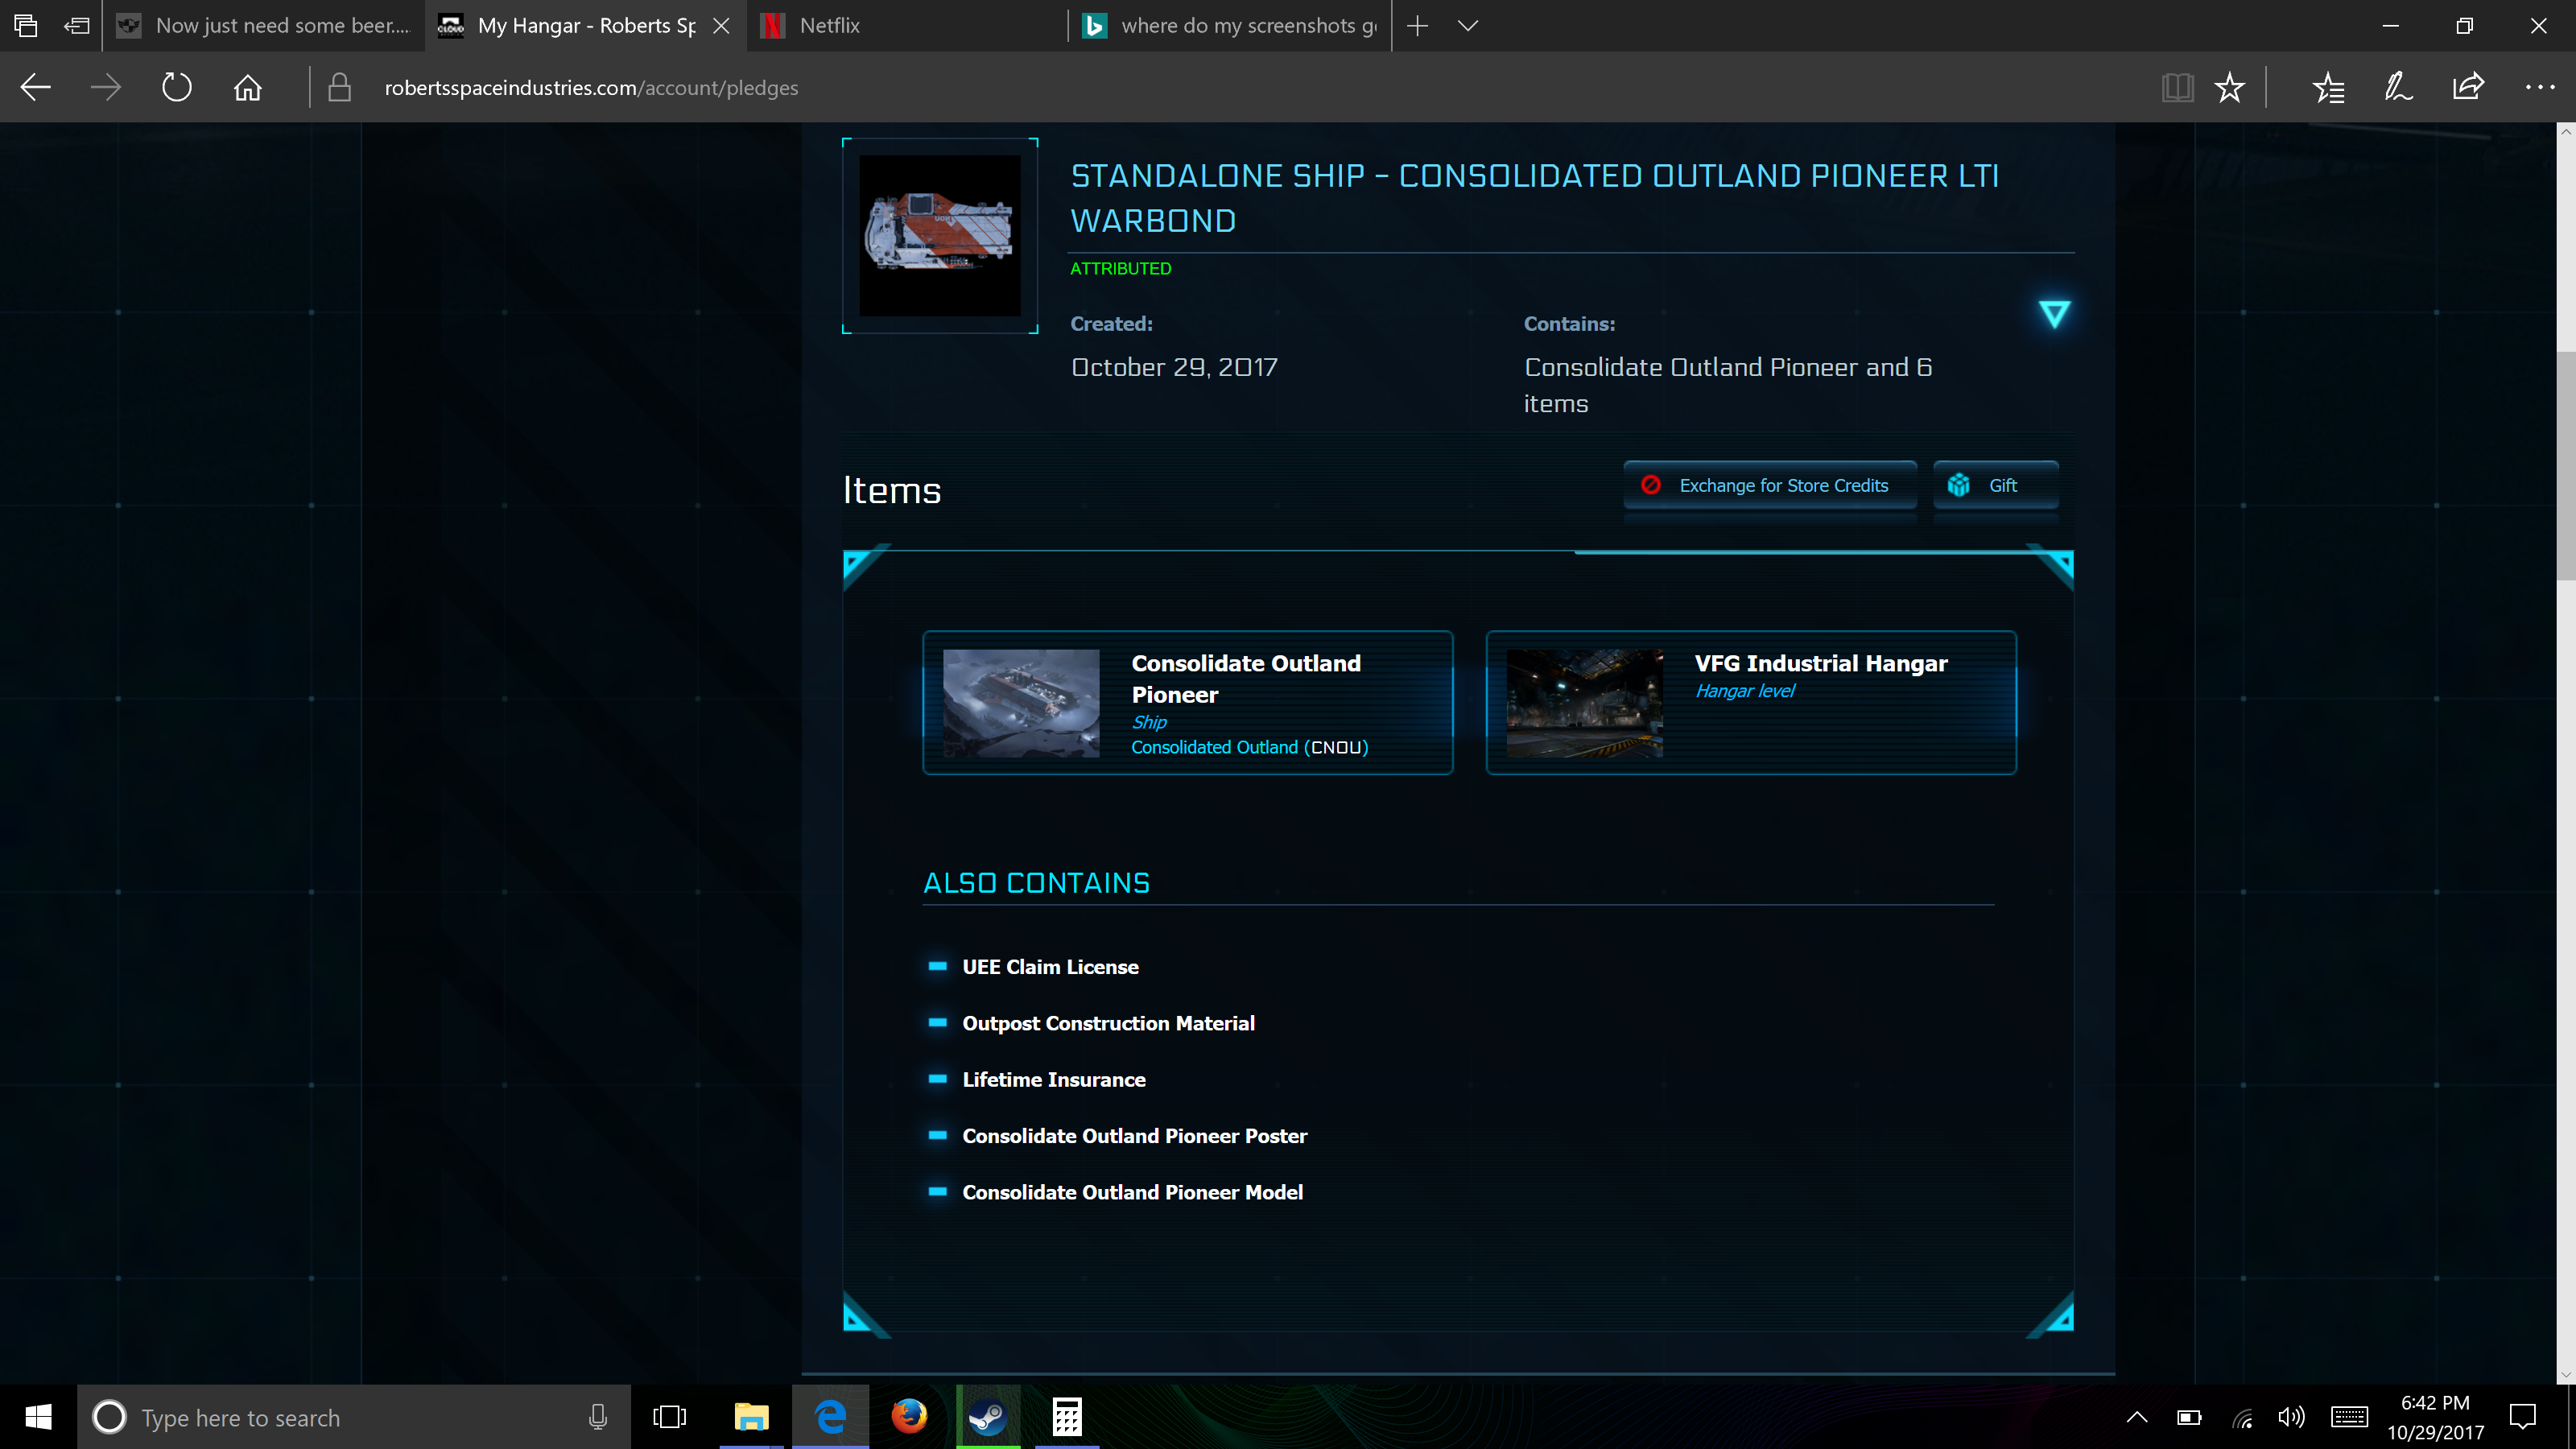This screenshot has height=1449, width=2576.
Task: Add page to favorites star icon
Action: point(2229,88)
